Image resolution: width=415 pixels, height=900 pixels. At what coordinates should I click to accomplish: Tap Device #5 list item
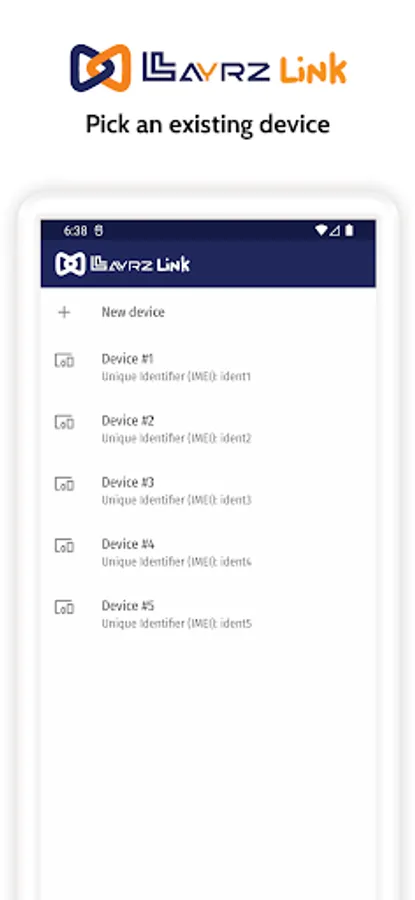pyautogui.click(x=208, y=614)
